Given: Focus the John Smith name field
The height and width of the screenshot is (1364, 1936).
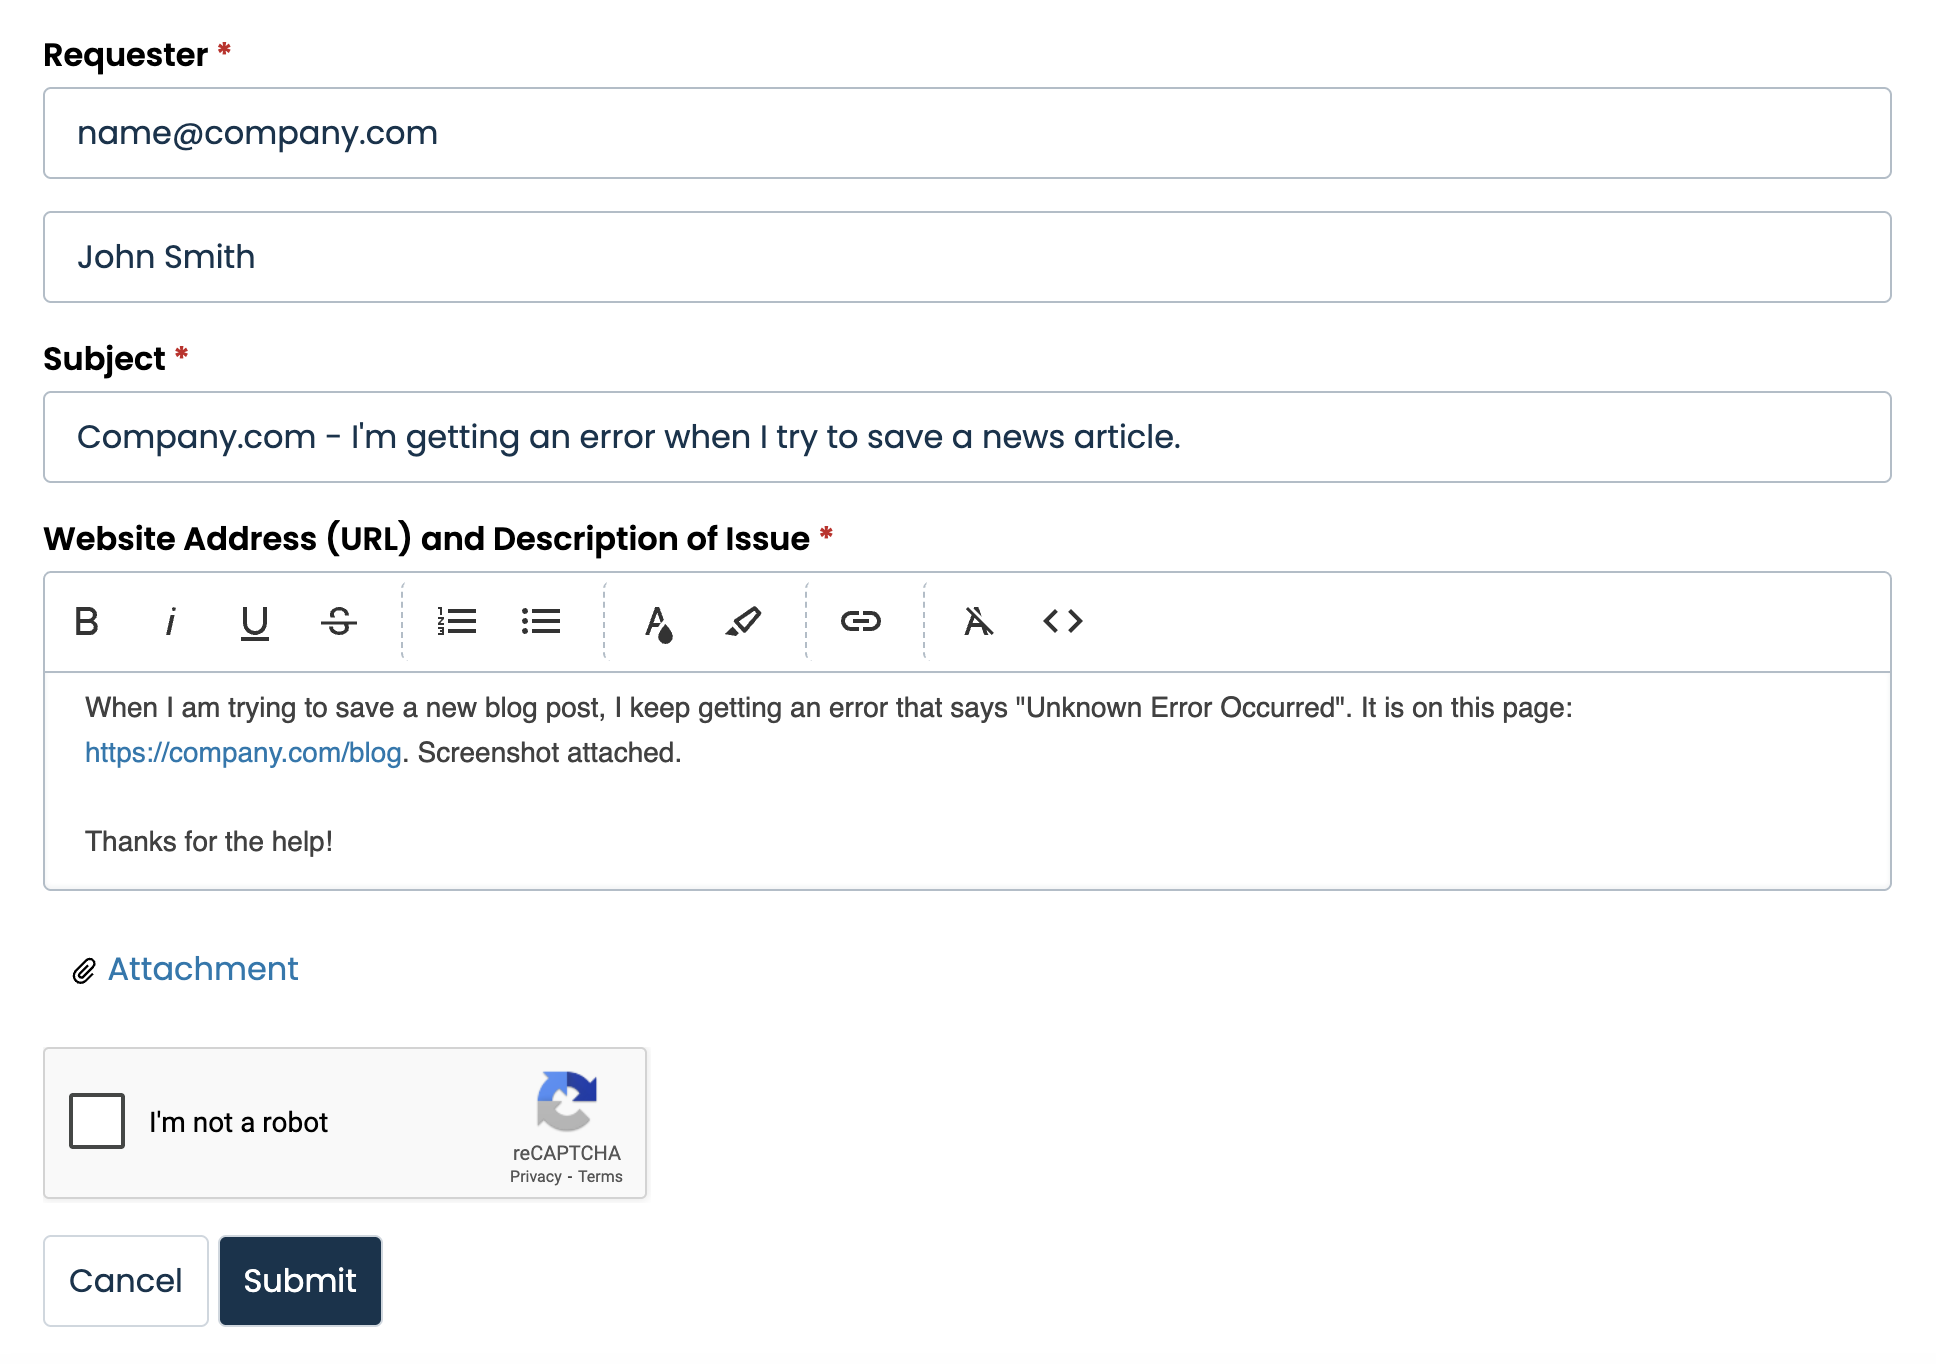Looking at the screenshot, I should pos(966,257).
